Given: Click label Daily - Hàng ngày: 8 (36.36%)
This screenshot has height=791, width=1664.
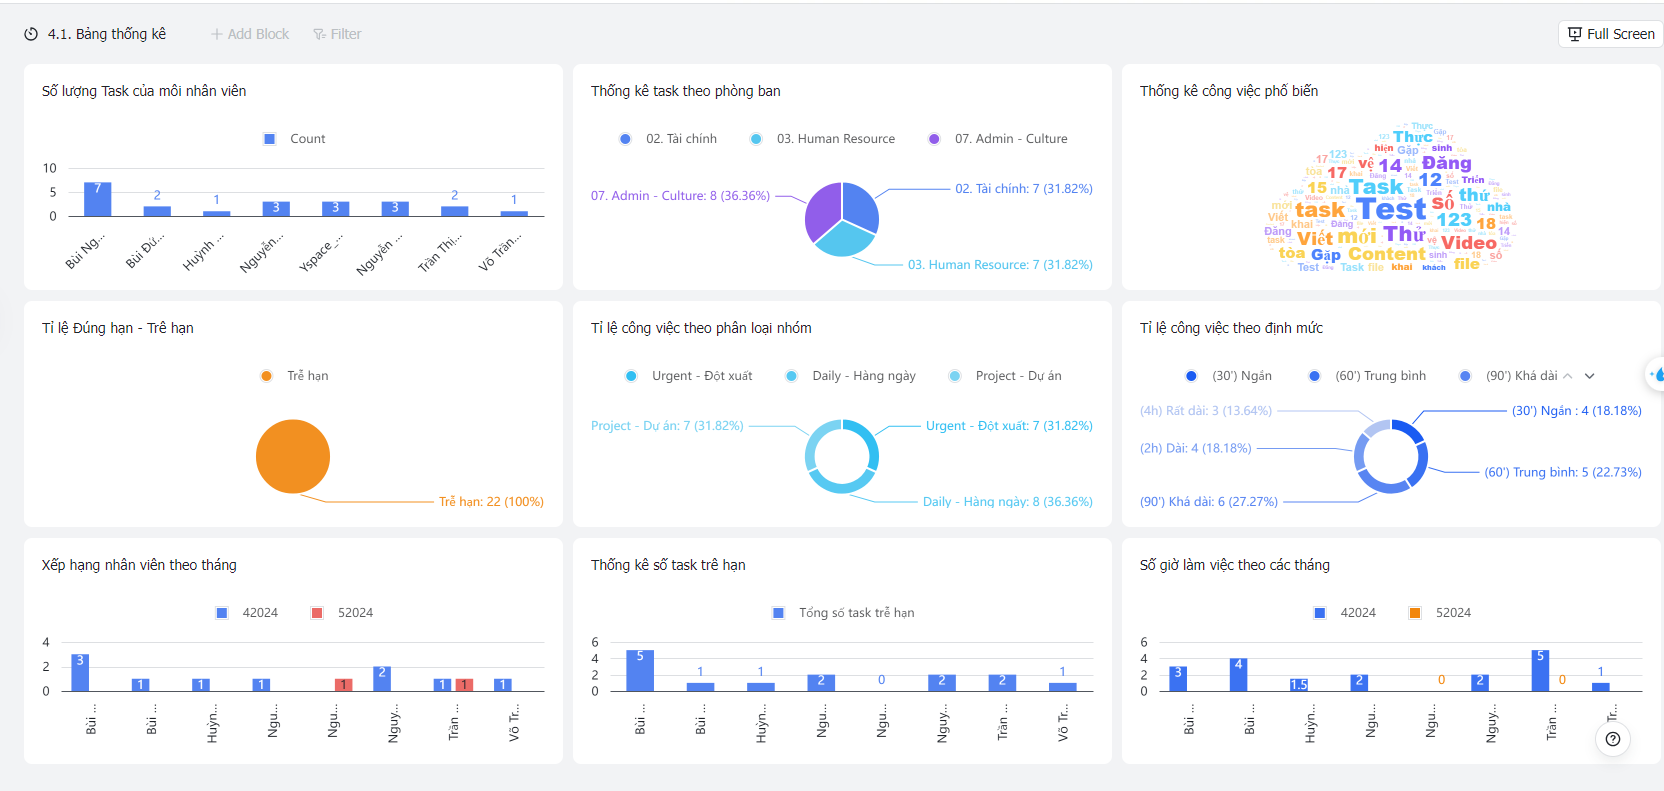Looking at the screenshot, I should 1008,502.
